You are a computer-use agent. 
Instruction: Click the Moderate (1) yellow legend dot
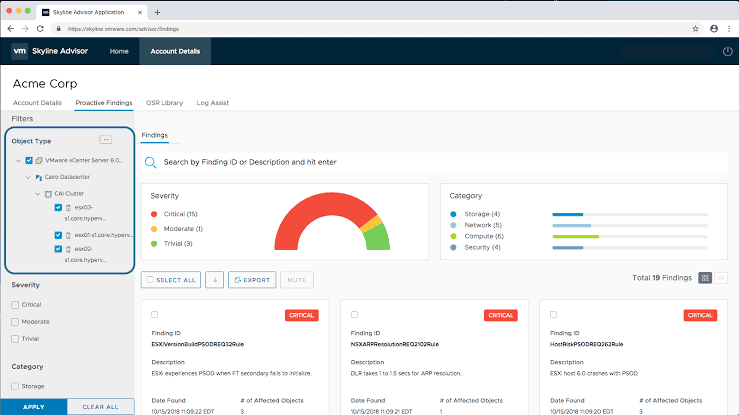point(154,229)
